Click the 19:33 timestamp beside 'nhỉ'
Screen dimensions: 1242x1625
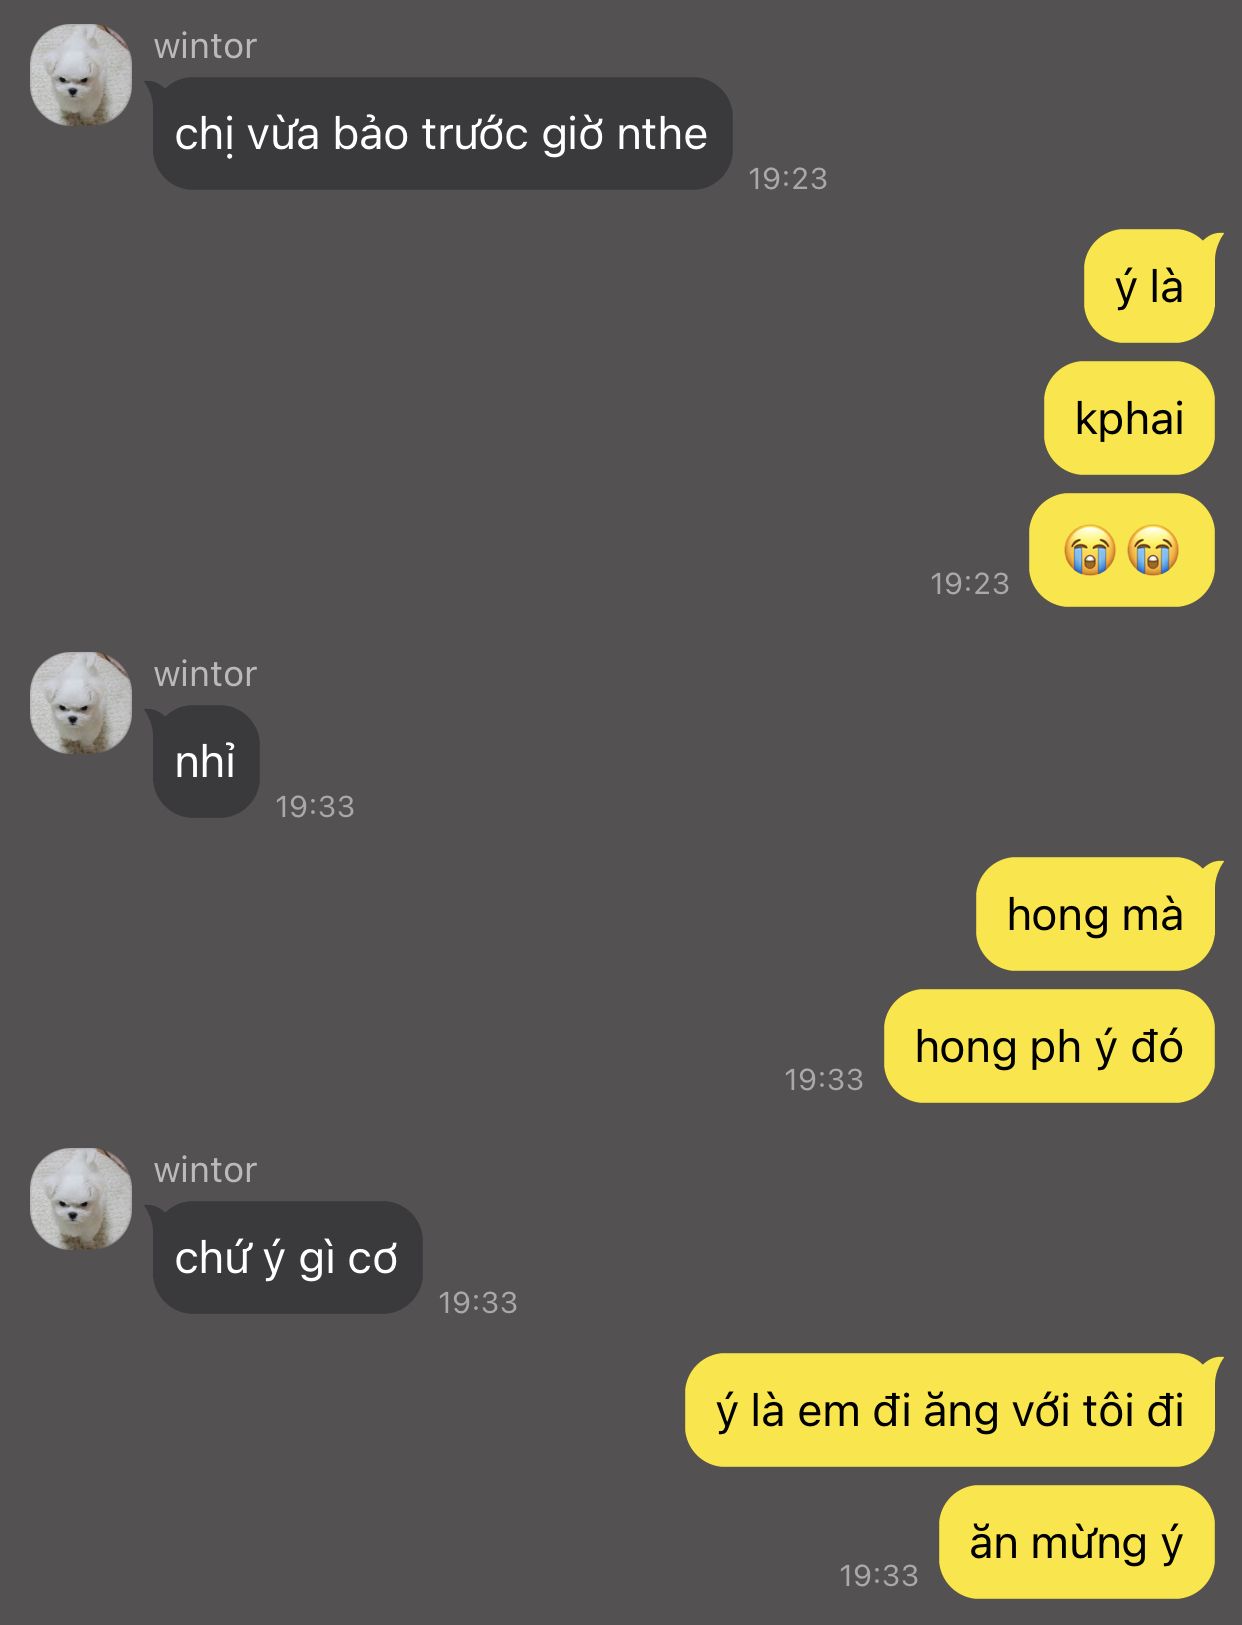315,807
